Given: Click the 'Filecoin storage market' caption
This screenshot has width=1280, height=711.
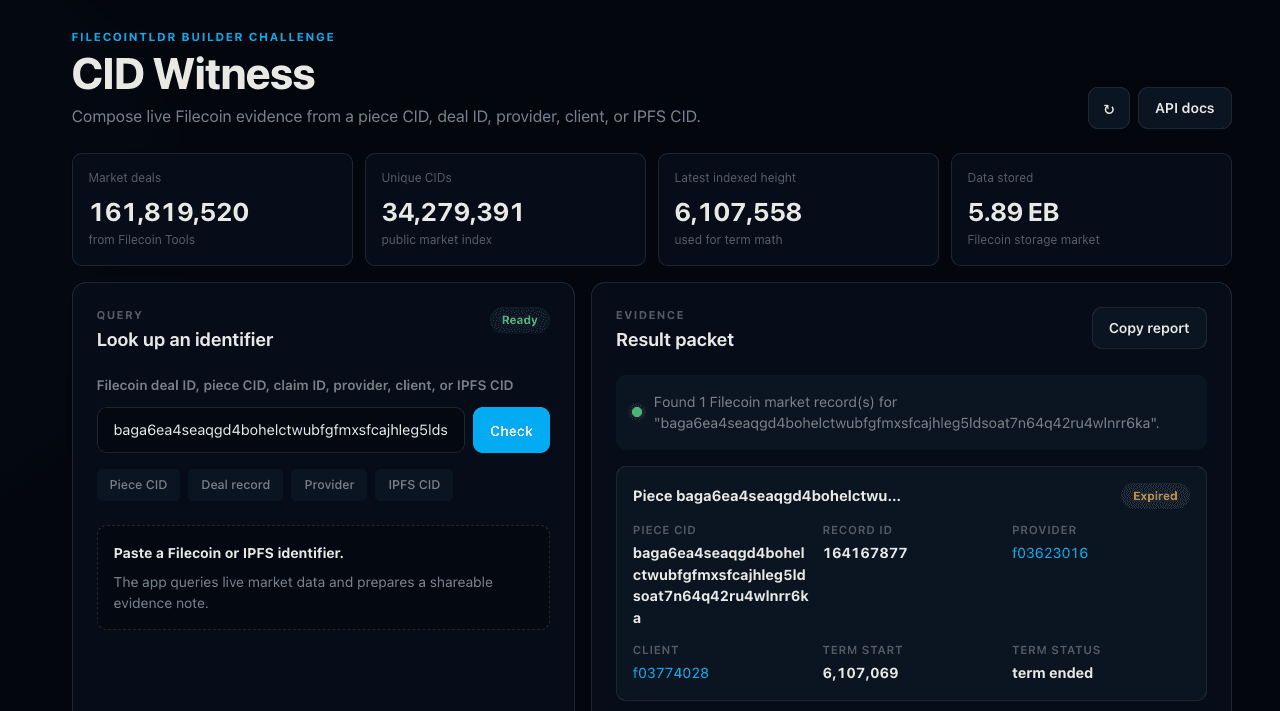Looking at the screenshot, I should tap(1033, 240).
